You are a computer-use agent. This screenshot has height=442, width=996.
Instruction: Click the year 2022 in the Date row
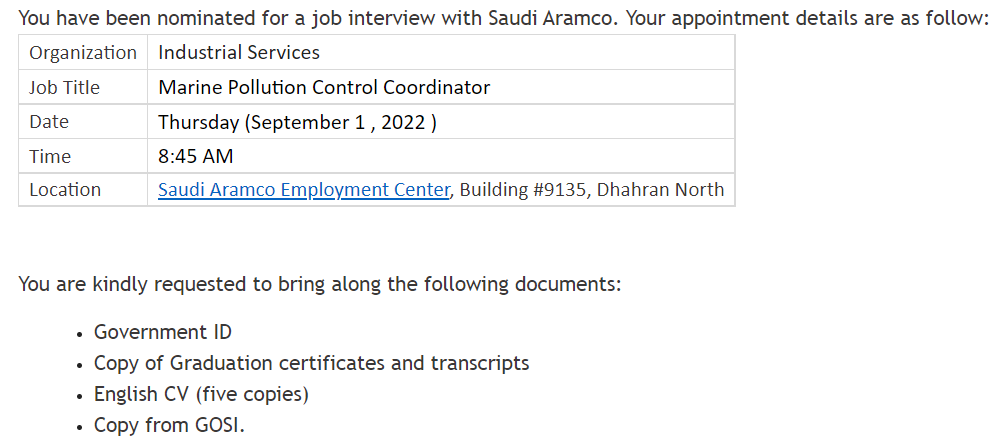403,121
